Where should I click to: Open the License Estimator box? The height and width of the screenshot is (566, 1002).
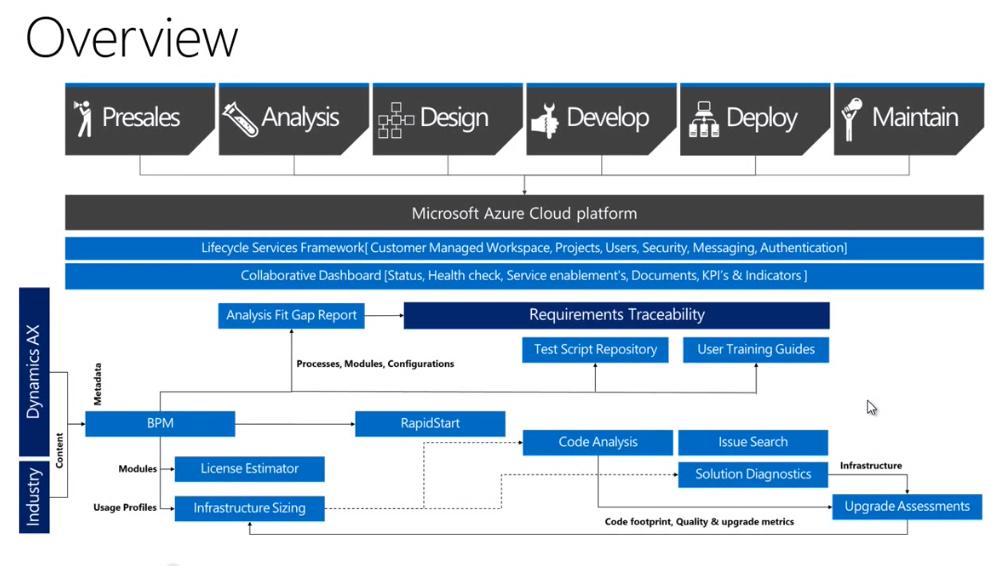pyautogui.click(x=249, y=469)
